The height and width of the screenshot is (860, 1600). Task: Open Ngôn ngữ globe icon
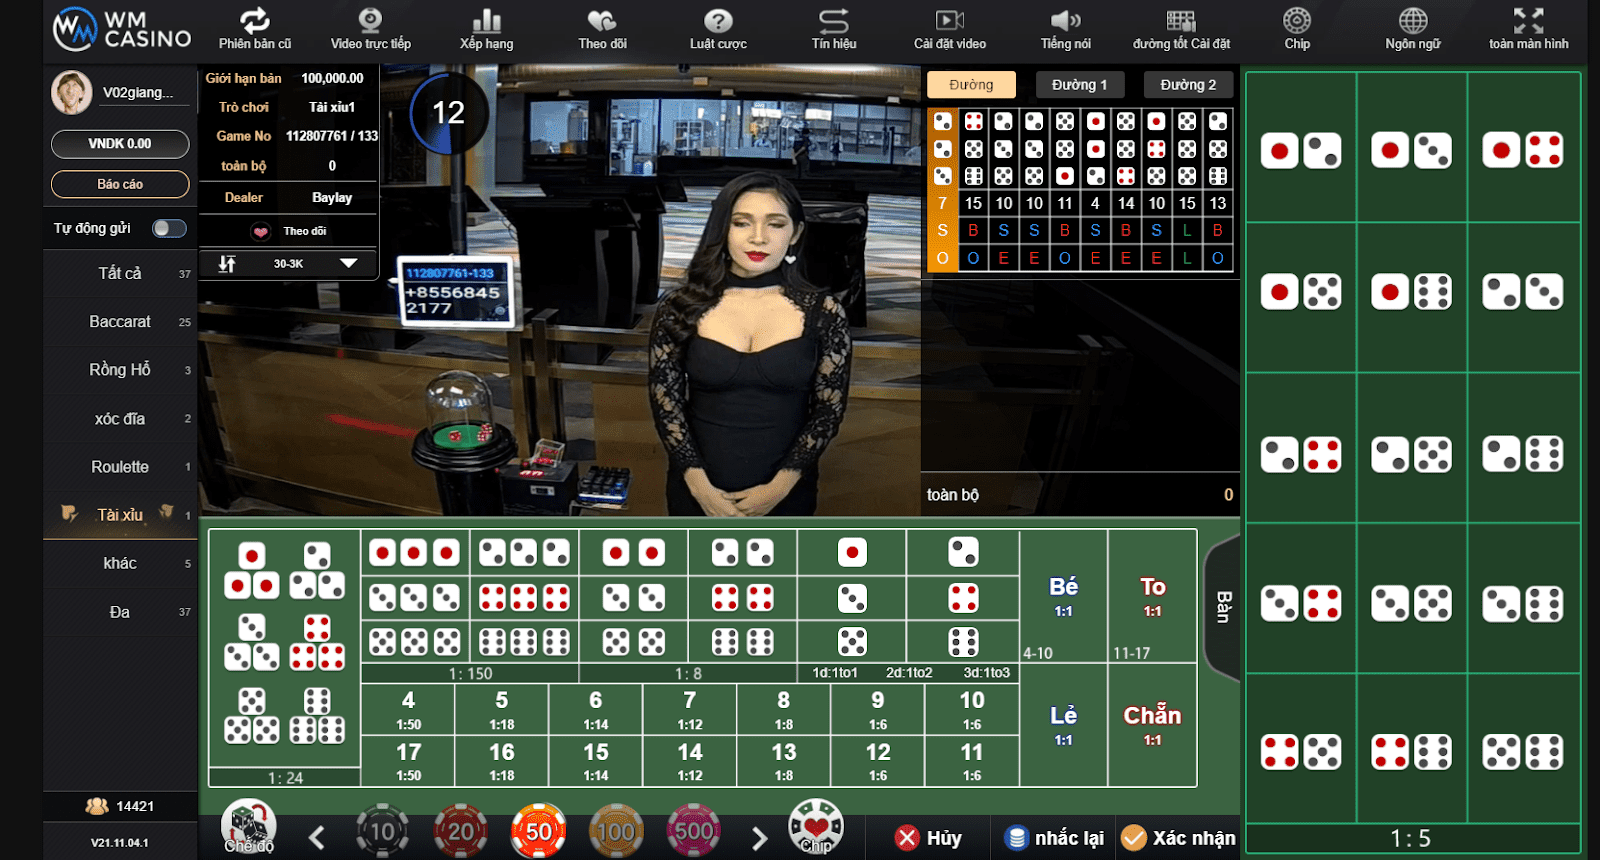(x=1413, y=21)
